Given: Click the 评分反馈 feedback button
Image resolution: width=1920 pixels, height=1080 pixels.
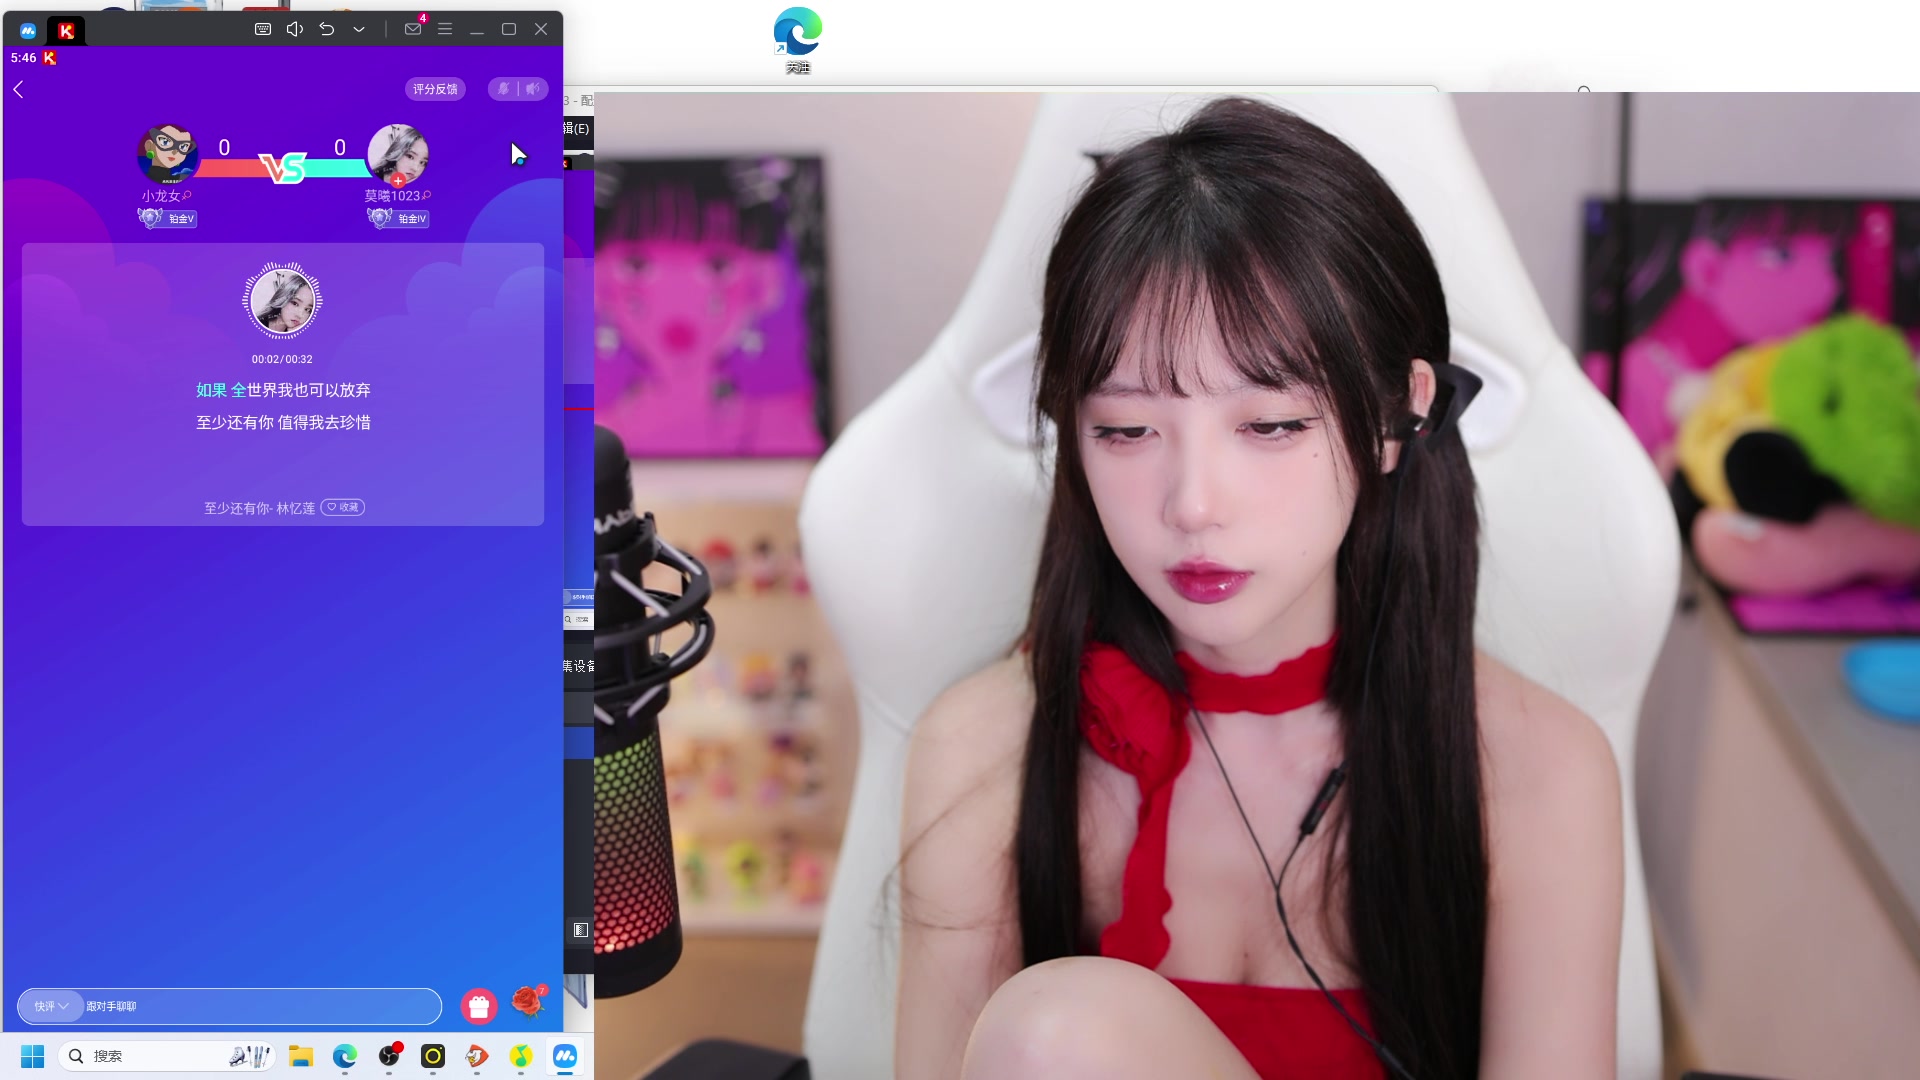Looking at the screenshot, I should (x=435, y=89).
